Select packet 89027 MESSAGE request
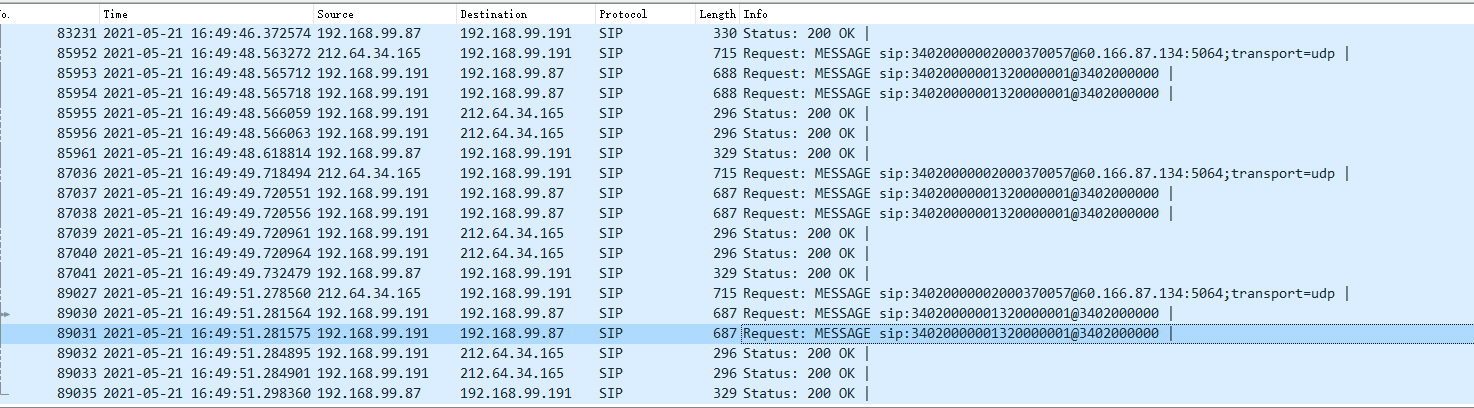Screen dimensions: 1474x408 400,293
